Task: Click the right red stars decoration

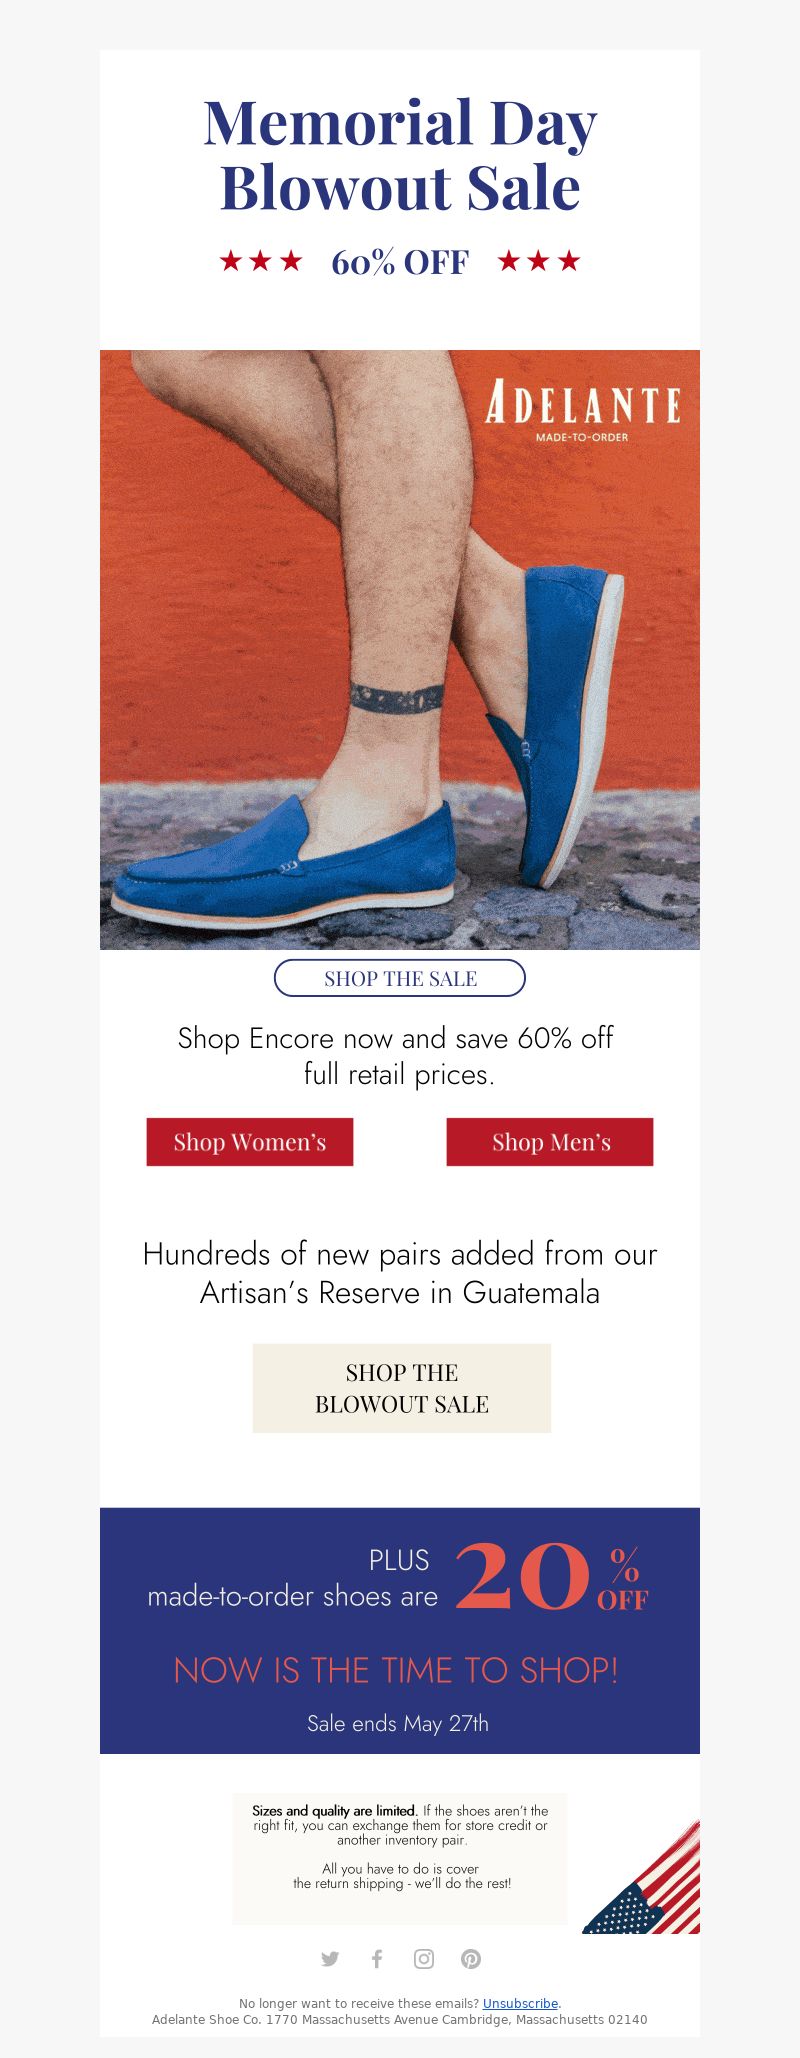Action: point(539,261)
